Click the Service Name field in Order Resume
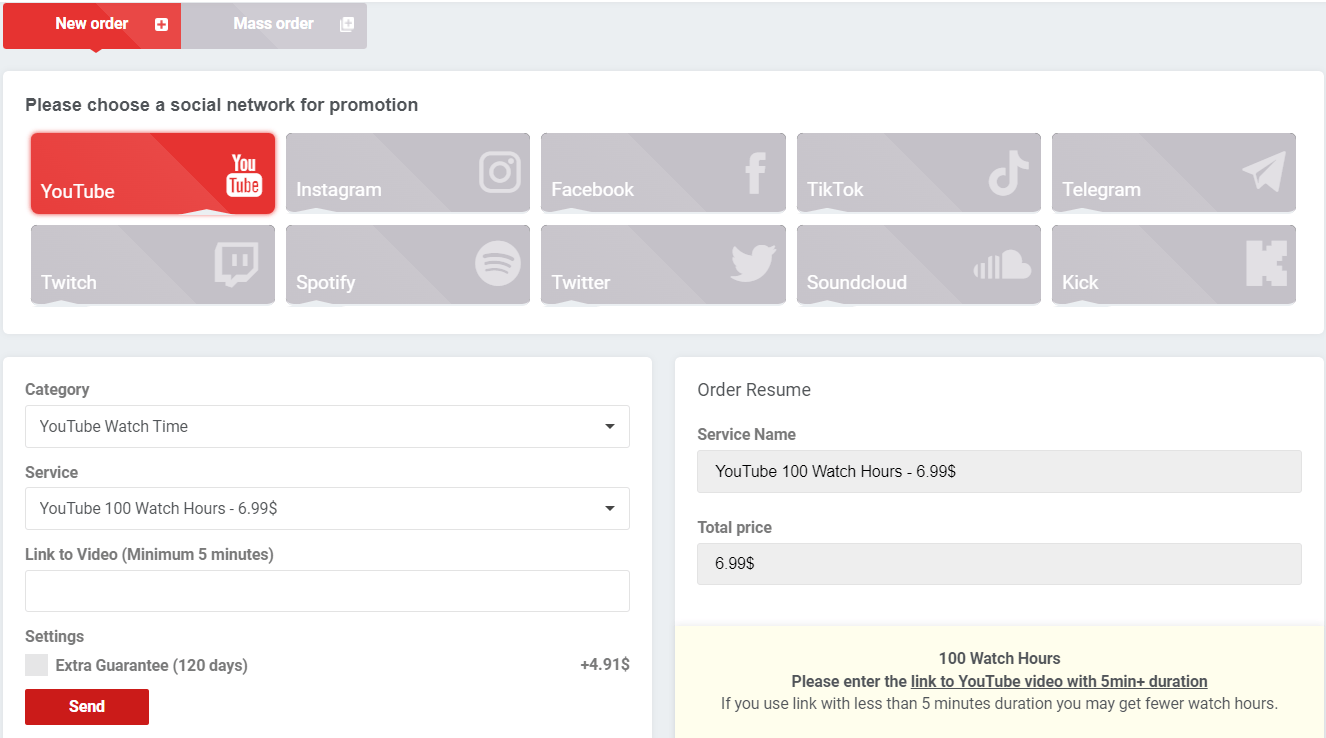 999,471
